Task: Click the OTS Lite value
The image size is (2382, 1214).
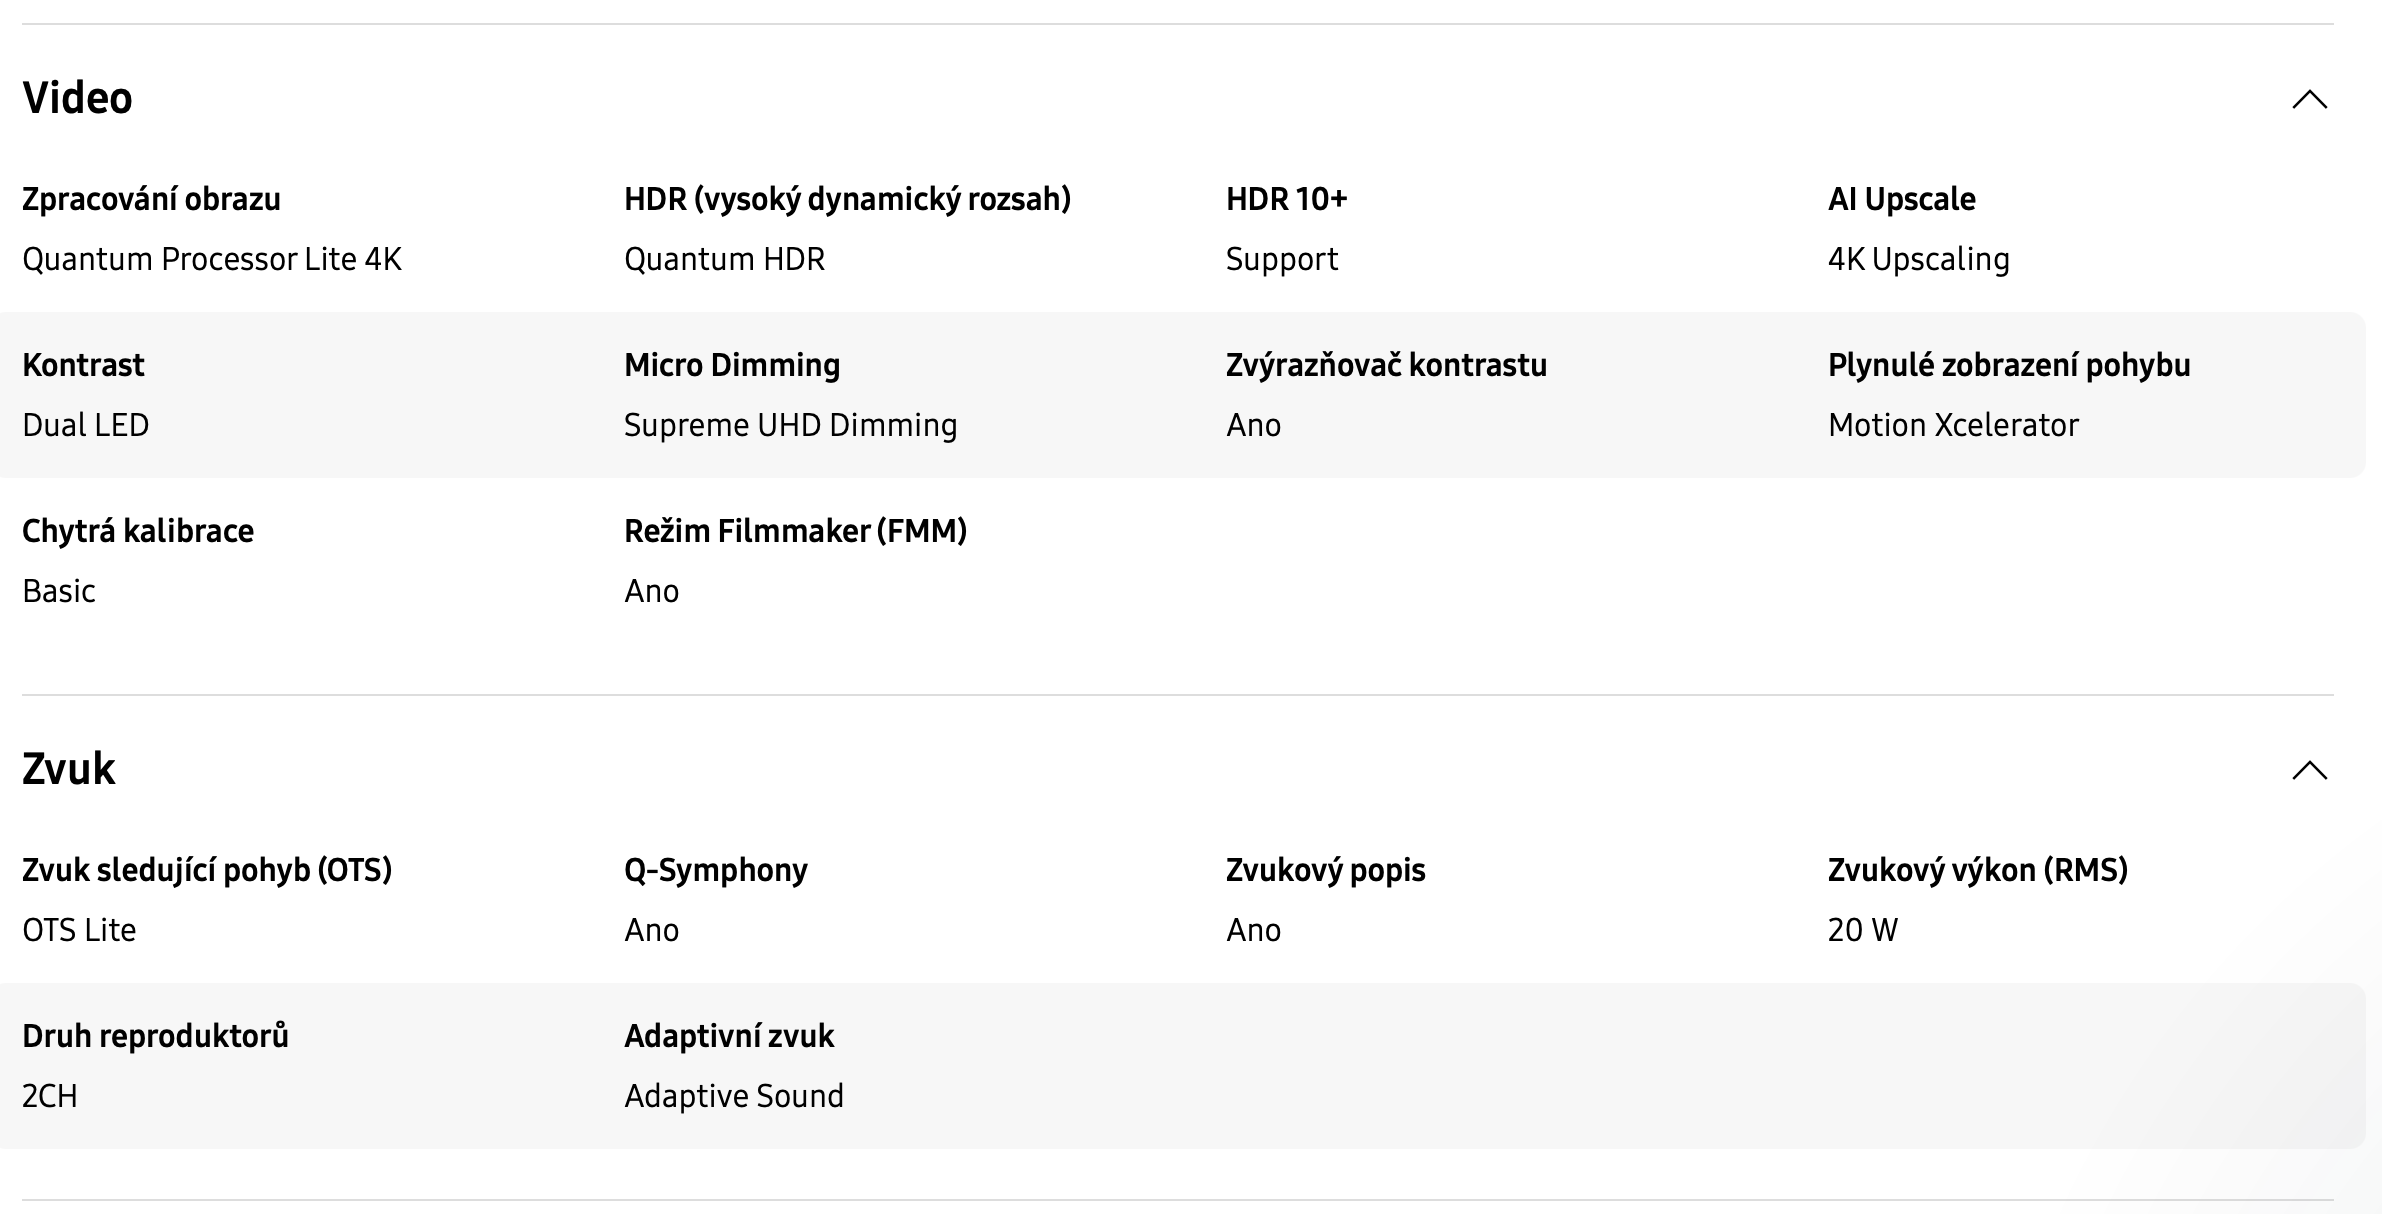Action: coord(79,930)
